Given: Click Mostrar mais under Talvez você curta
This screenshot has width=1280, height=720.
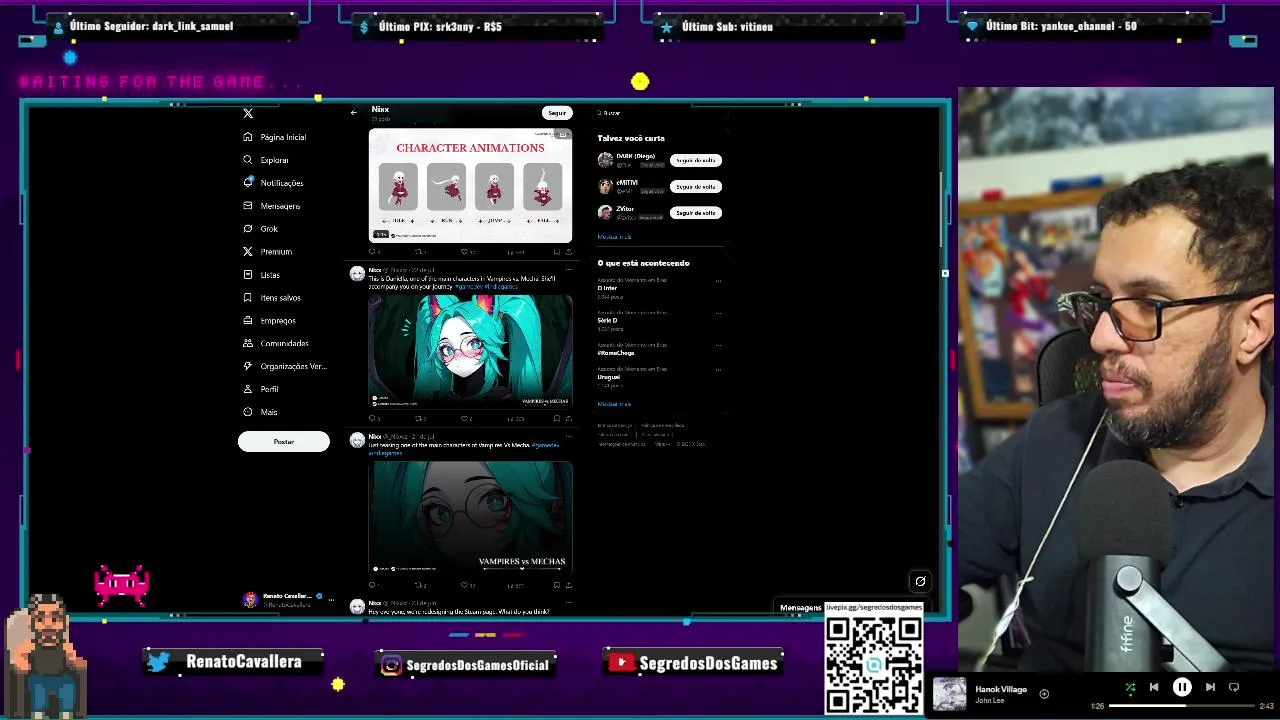Looking at the screenshot, I should click(x=614, y=237).
